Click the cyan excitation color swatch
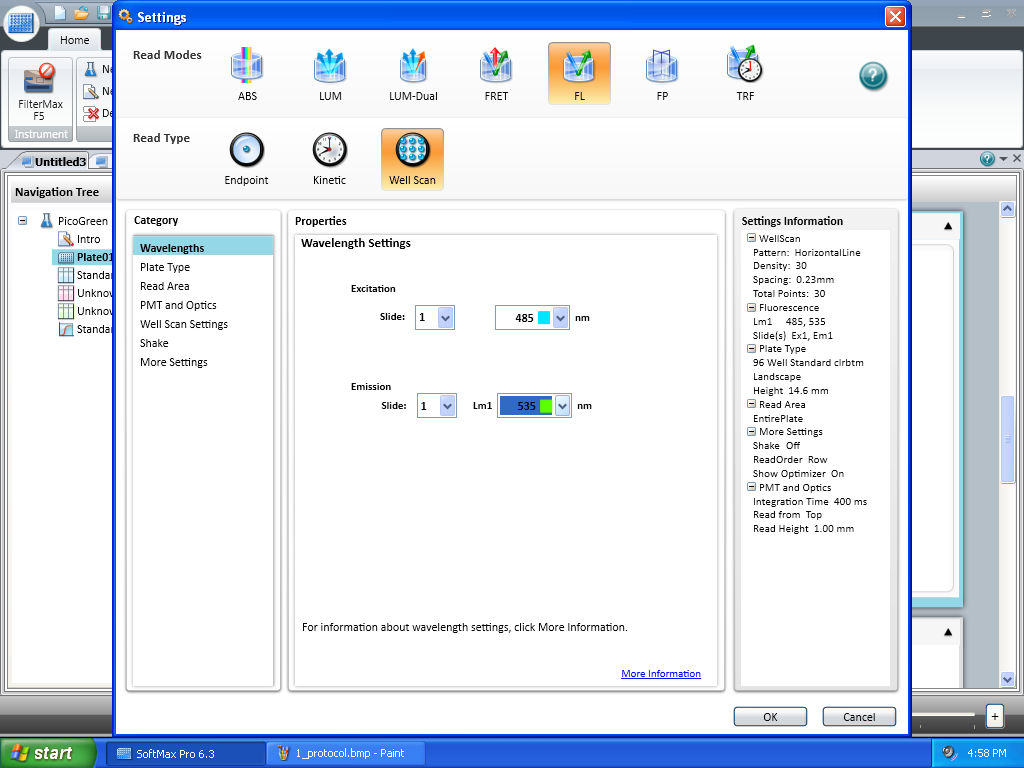1024x768 pixels. (x=544, y=318)
